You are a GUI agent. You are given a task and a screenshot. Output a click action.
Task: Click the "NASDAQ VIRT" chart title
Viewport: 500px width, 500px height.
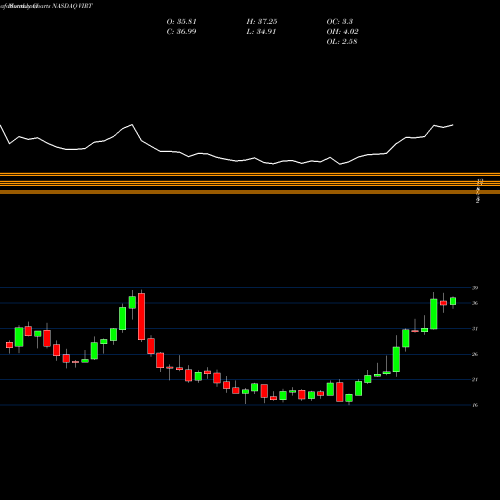(x=72, y=6)
